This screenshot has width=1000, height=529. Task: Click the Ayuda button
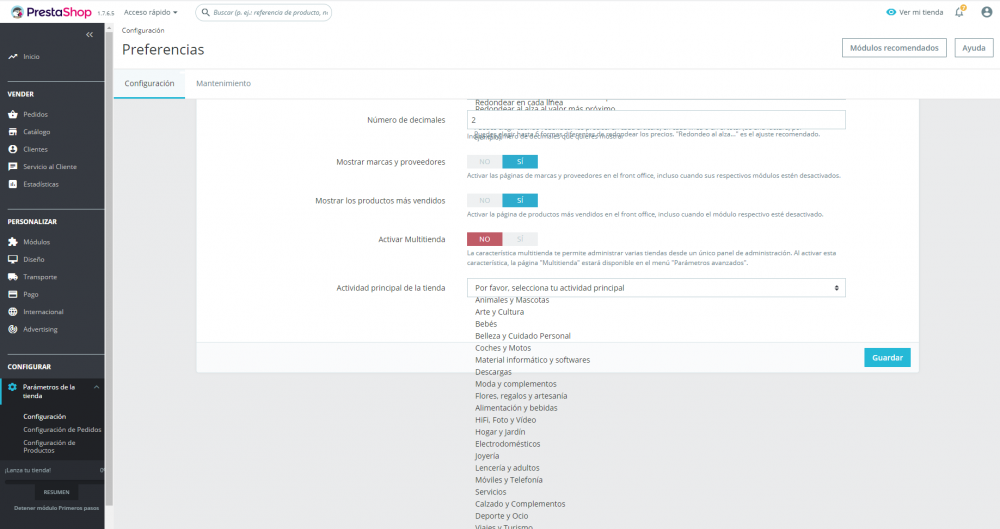(x=974, y=48)
